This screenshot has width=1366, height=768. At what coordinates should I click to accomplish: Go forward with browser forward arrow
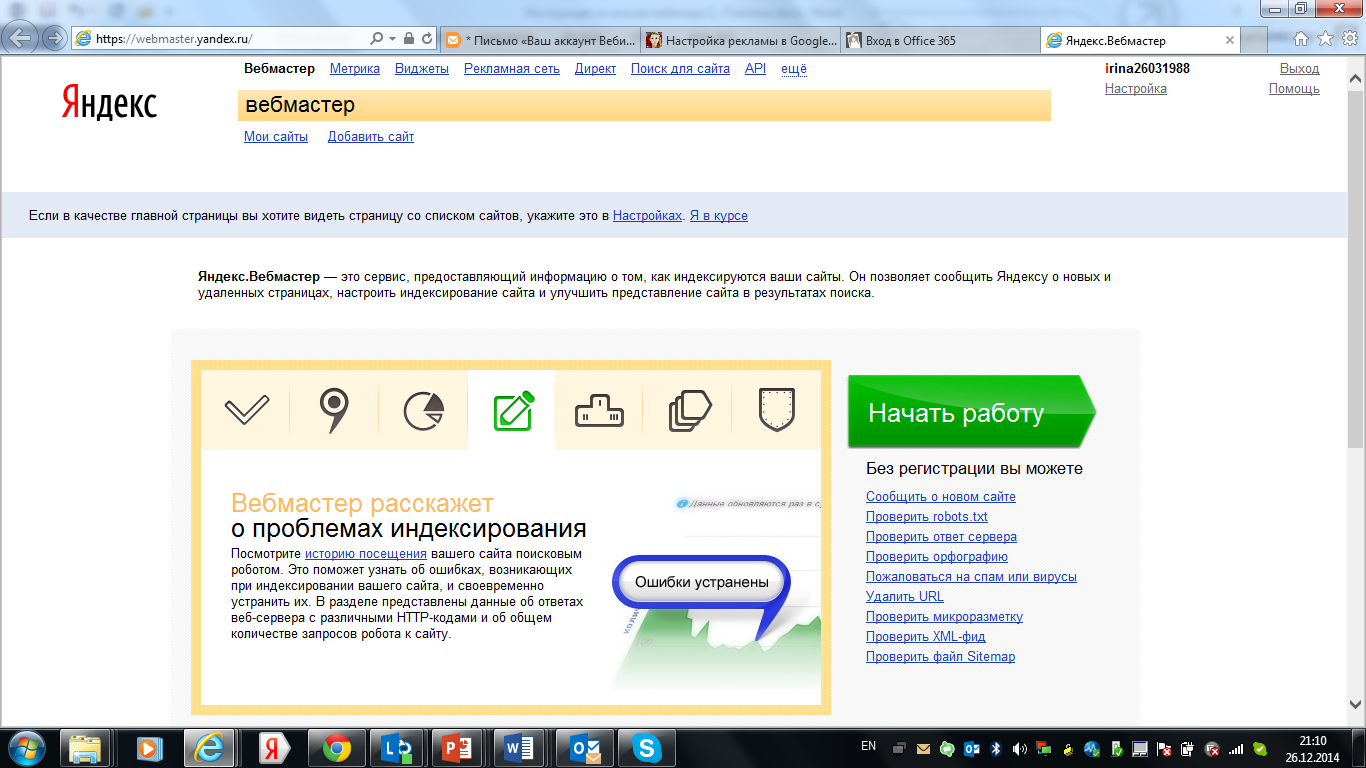pyautogui.click(x=54, y=39)
